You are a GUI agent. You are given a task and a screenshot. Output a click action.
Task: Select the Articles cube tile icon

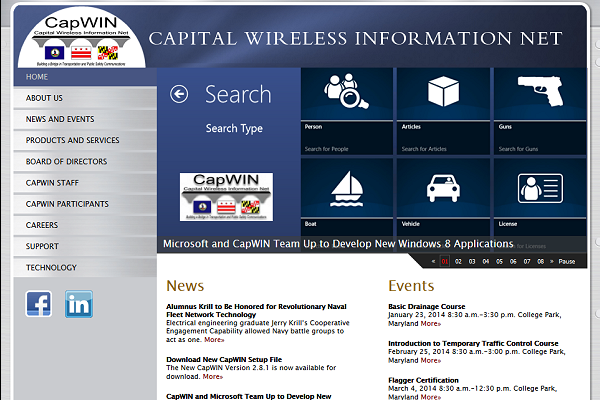click(443, 91)
